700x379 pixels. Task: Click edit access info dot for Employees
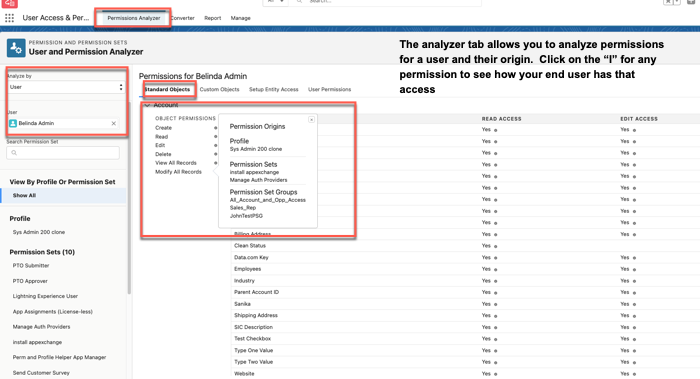634,270
